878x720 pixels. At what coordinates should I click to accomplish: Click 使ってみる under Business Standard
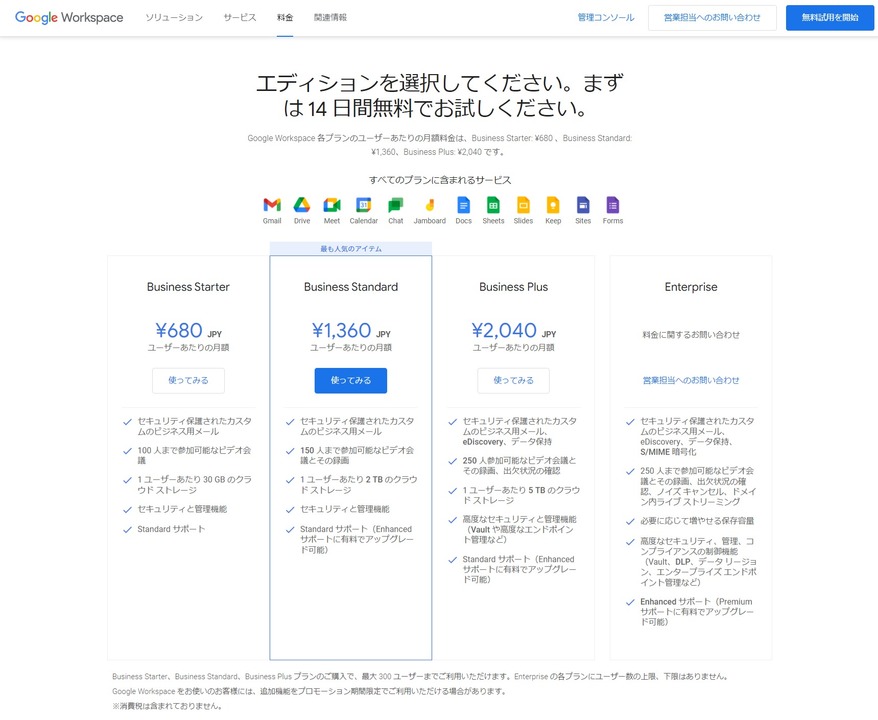click(x=351, y=380)
